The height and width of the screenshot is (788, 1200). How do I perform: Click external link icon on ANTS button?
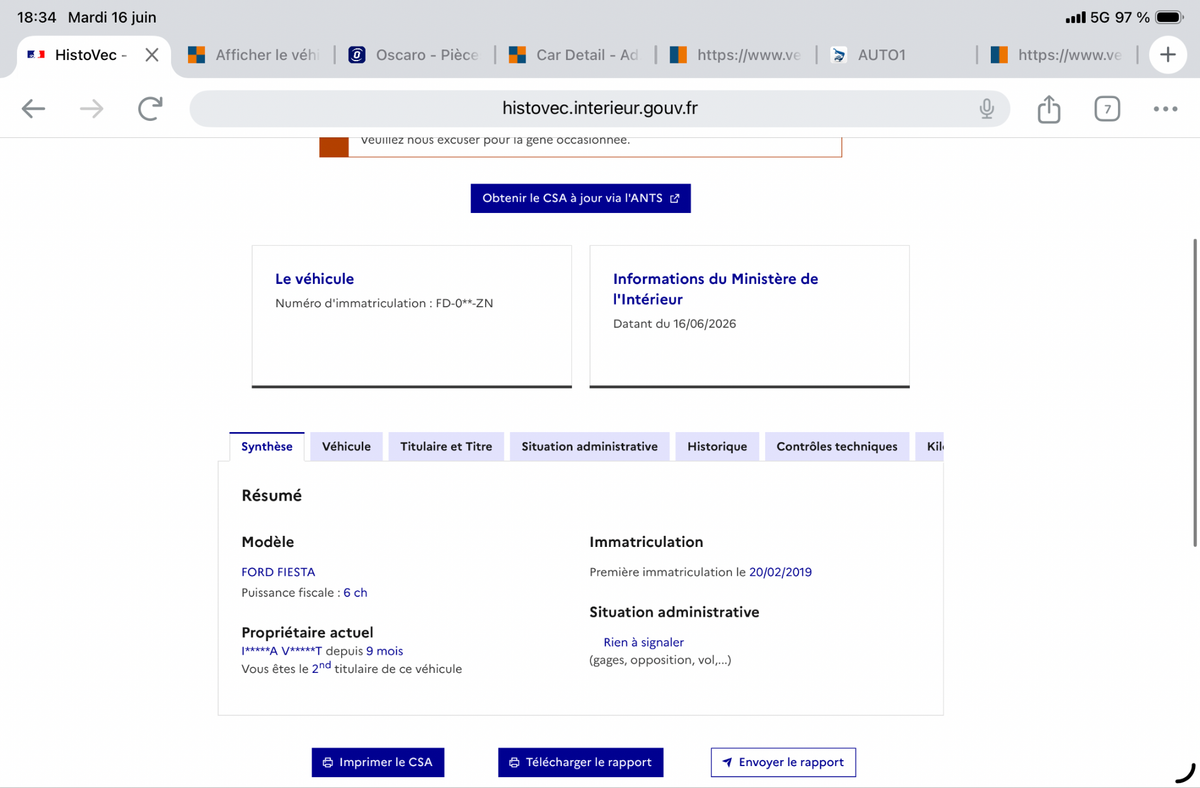point(675,198)
